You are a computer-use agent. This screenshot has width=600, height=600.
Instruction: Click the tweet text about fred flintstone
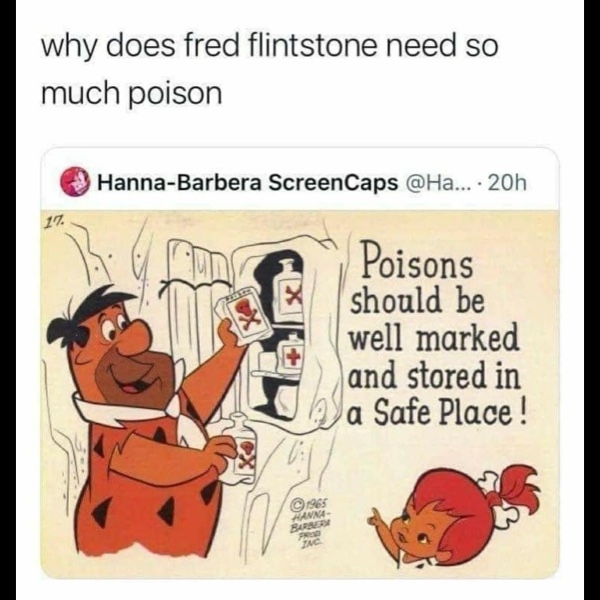point(270,70)
